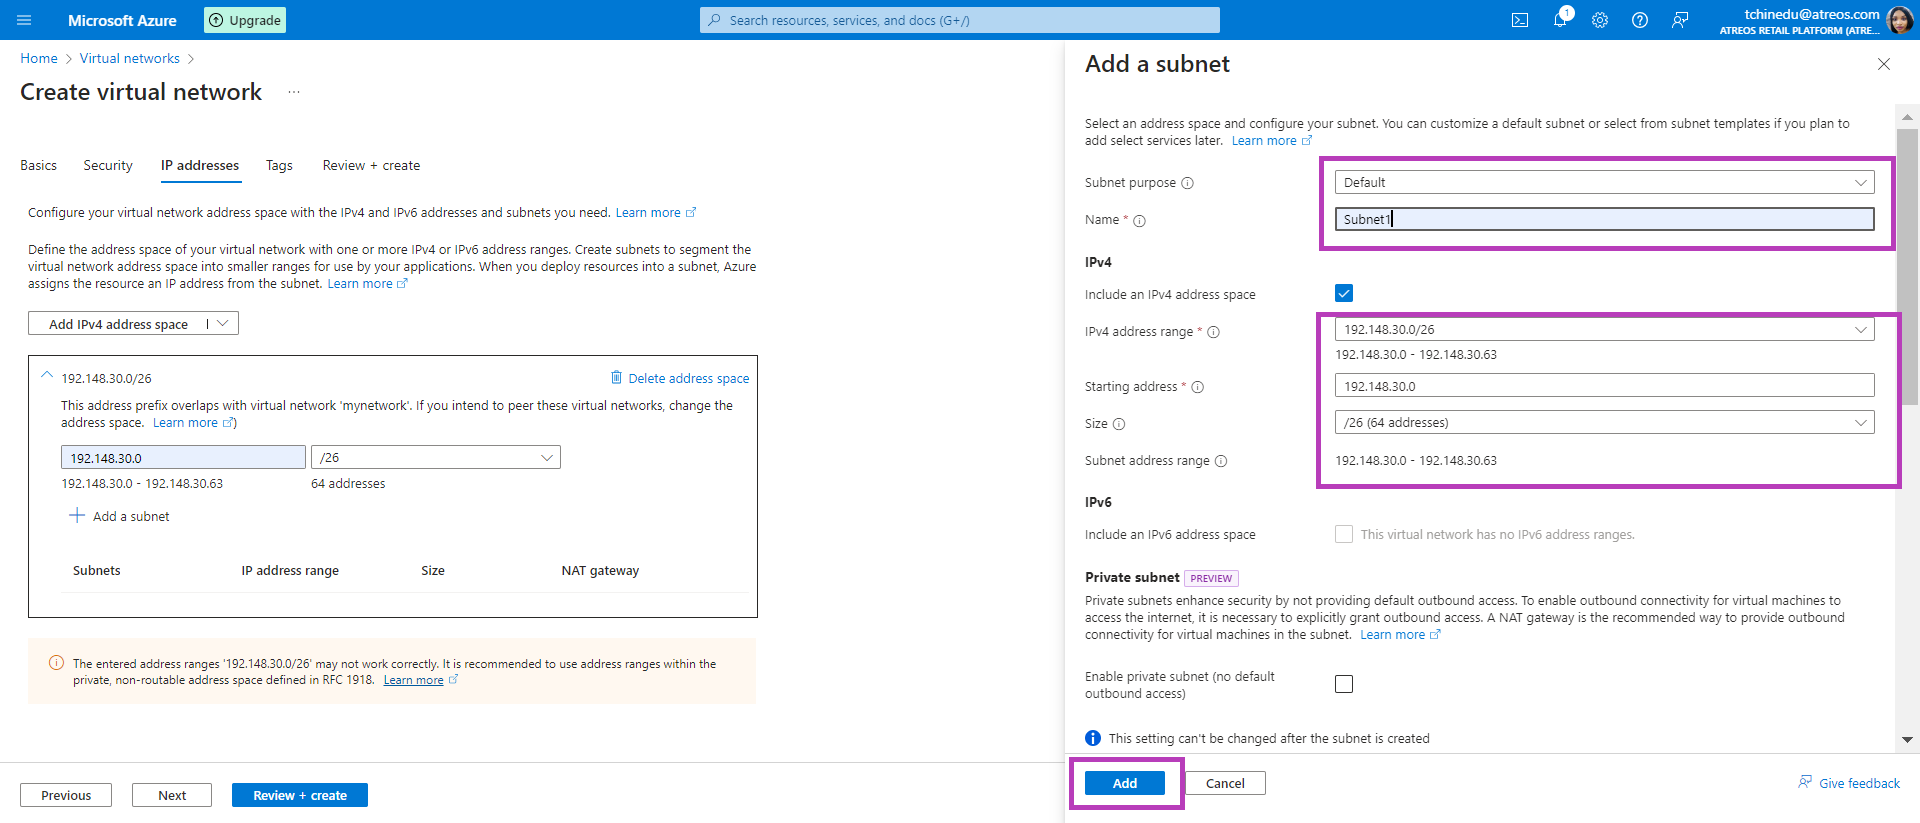Screen dimensions: 1920x823
Task: Toggle Include an IPv4 address space checkbox
Action: point(1344,293)
